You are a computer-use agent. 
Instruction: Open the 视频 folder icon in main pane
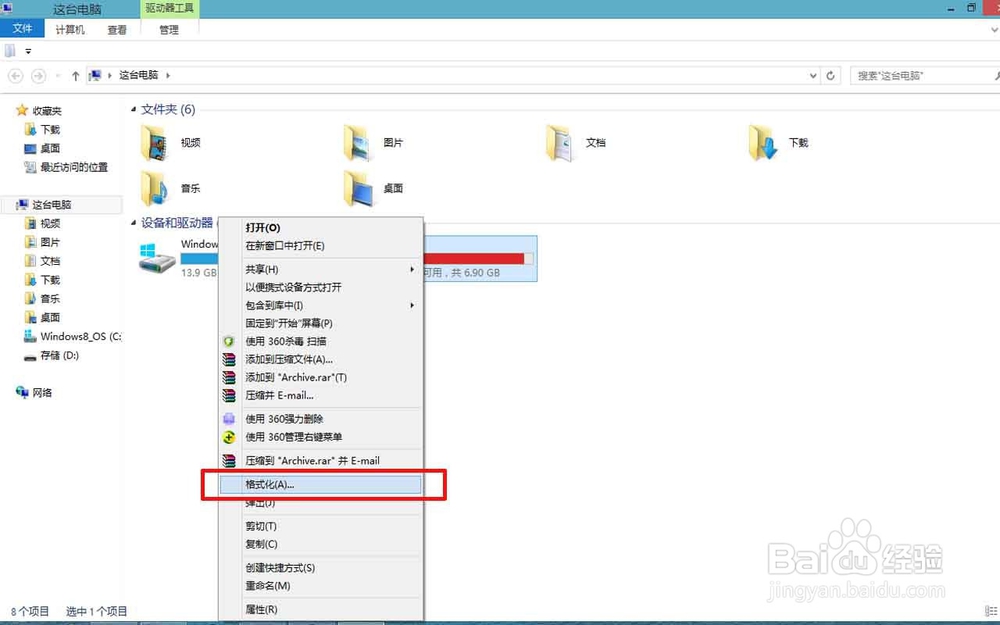click(154, 143)
